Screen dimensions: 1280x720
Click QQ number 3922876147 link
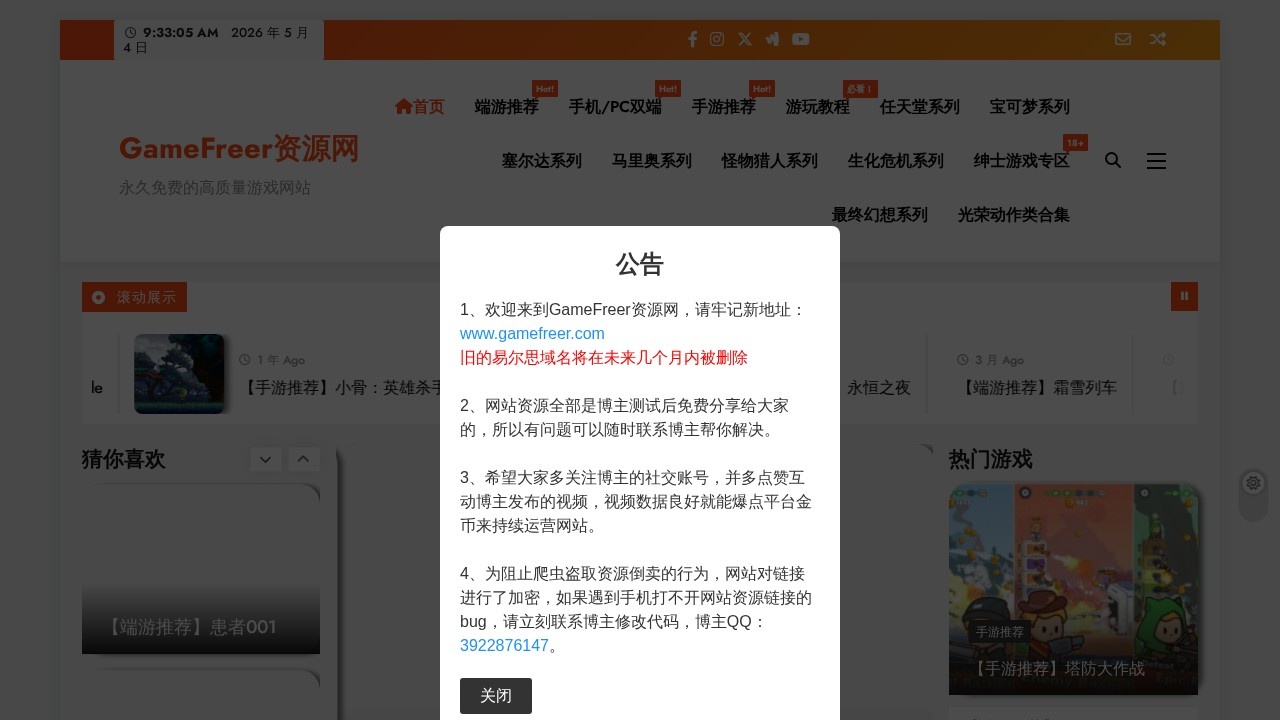pyautogui.click(x=504, y=646)
